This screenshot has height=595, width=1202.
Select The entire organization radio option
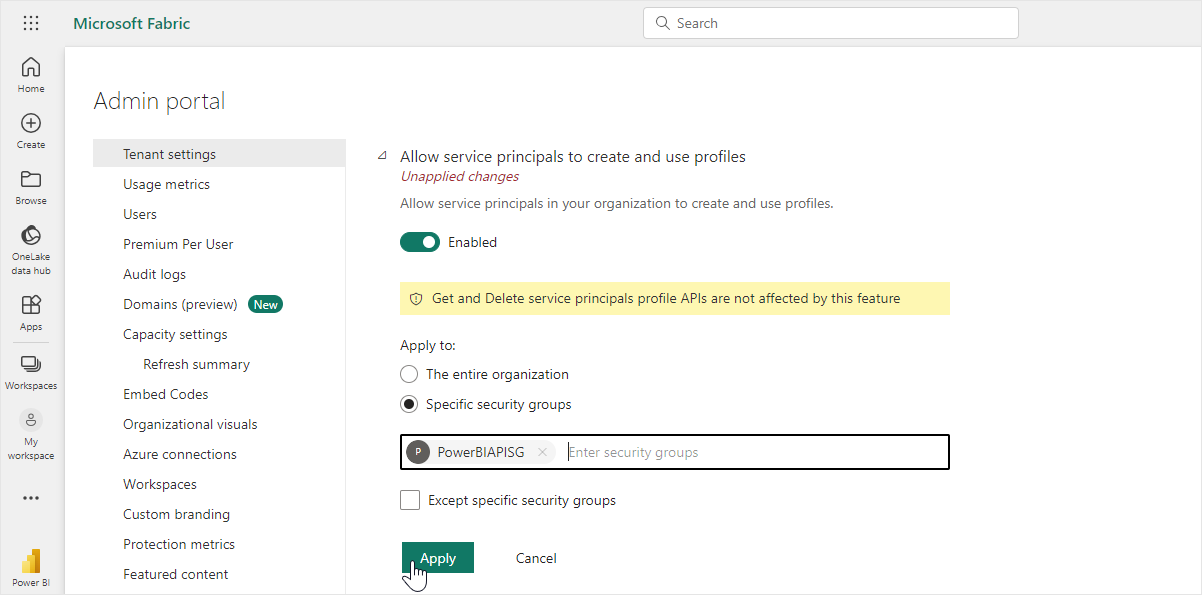[x=409, y=374]
